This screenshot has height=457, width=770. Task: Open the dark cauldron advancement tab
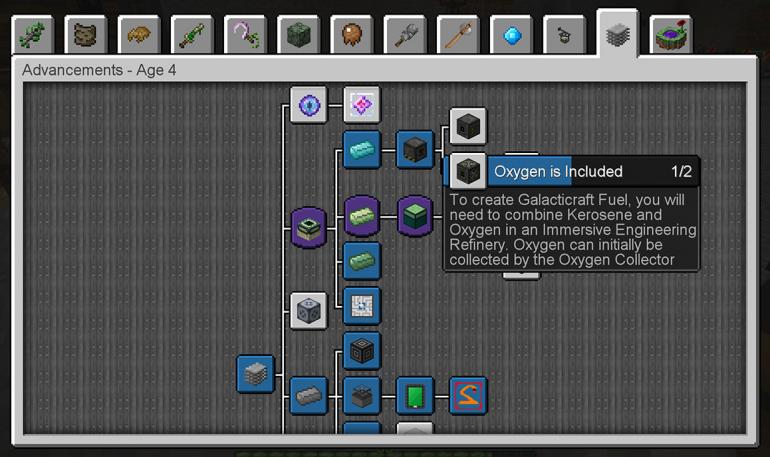tap(565, 35)
